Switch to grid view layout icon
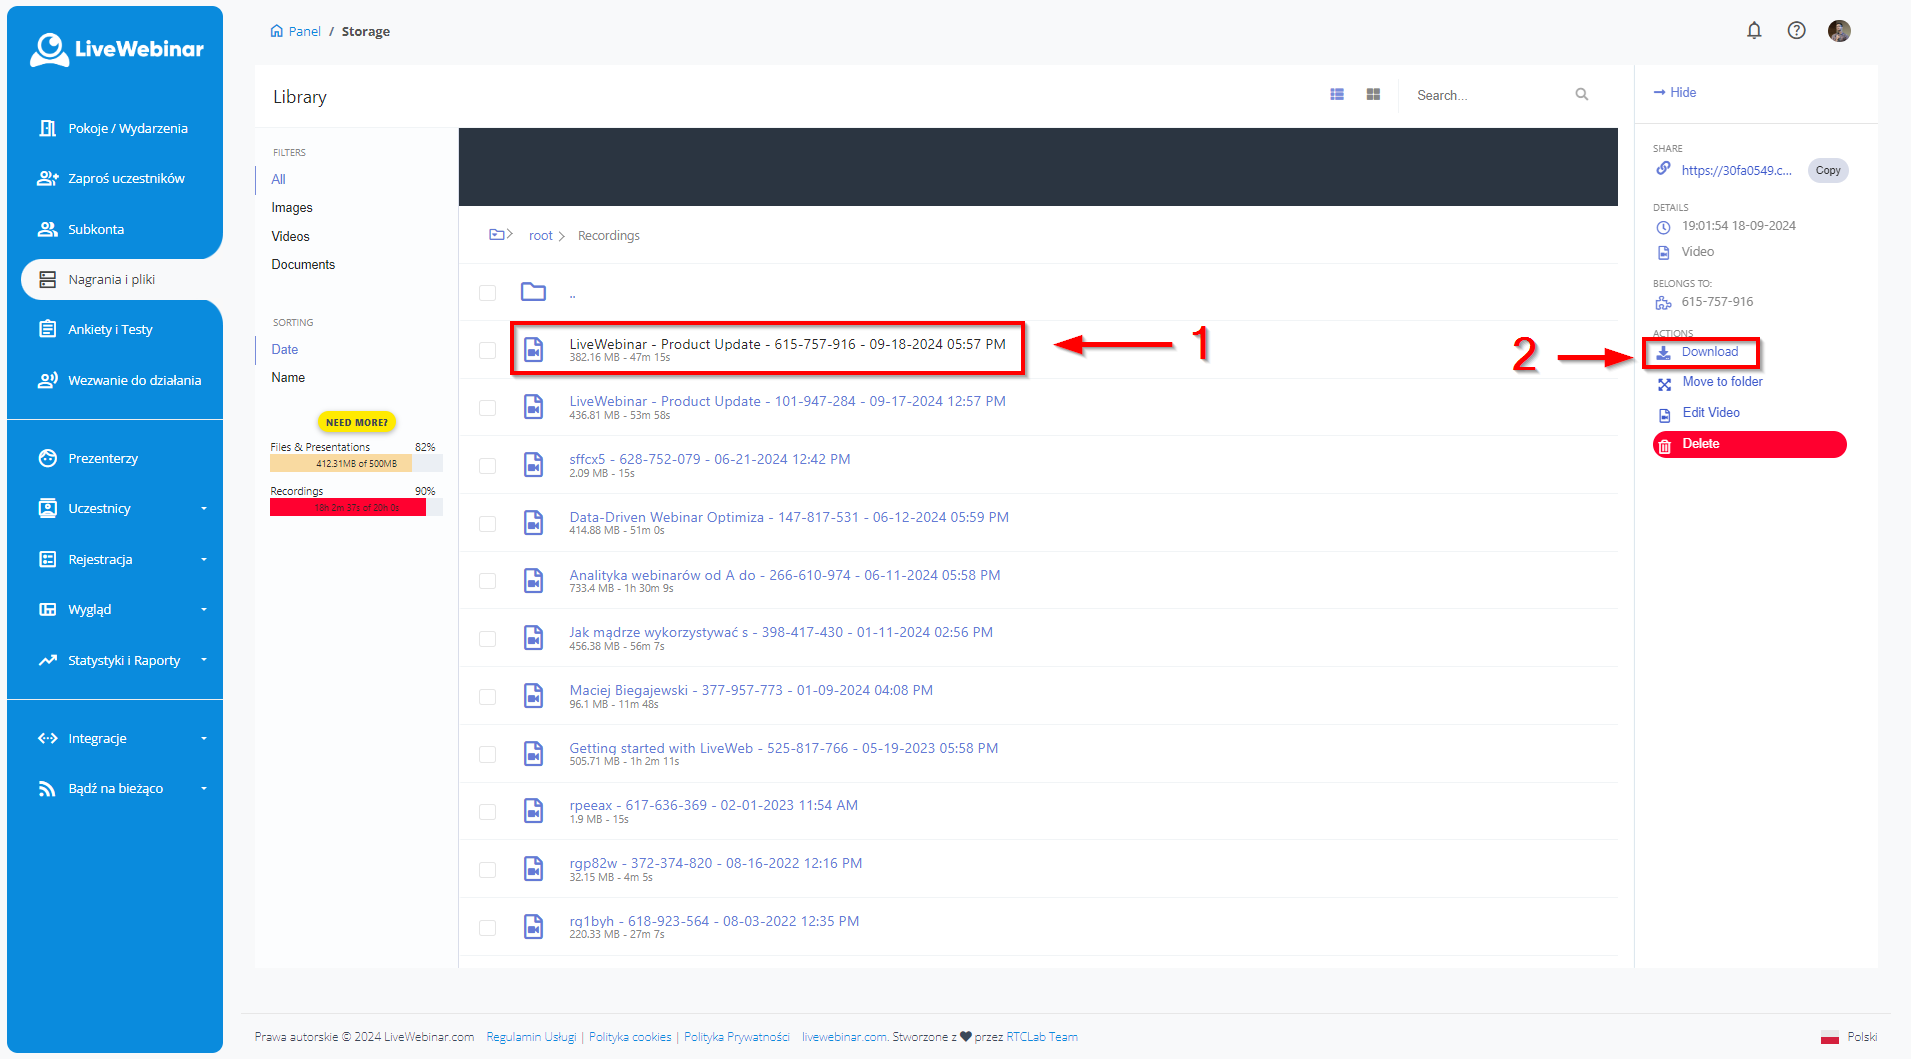Viewport: 1911px width, 1059px height. (x=1373, y=94)
